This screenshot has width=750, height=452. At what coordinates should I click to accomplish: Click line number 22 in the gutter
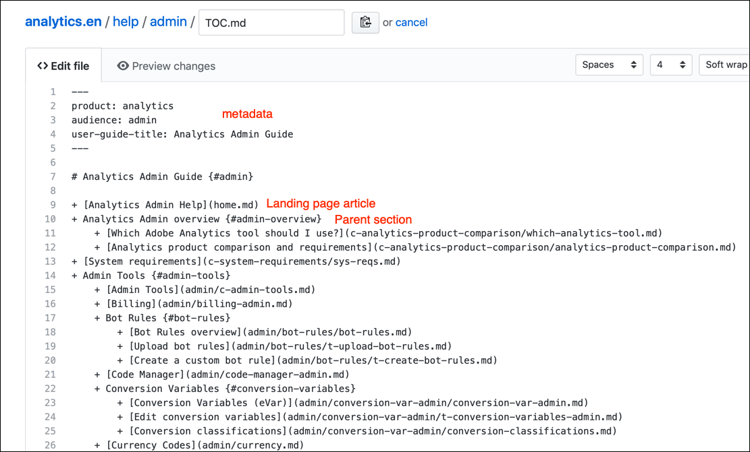point(50,388)
